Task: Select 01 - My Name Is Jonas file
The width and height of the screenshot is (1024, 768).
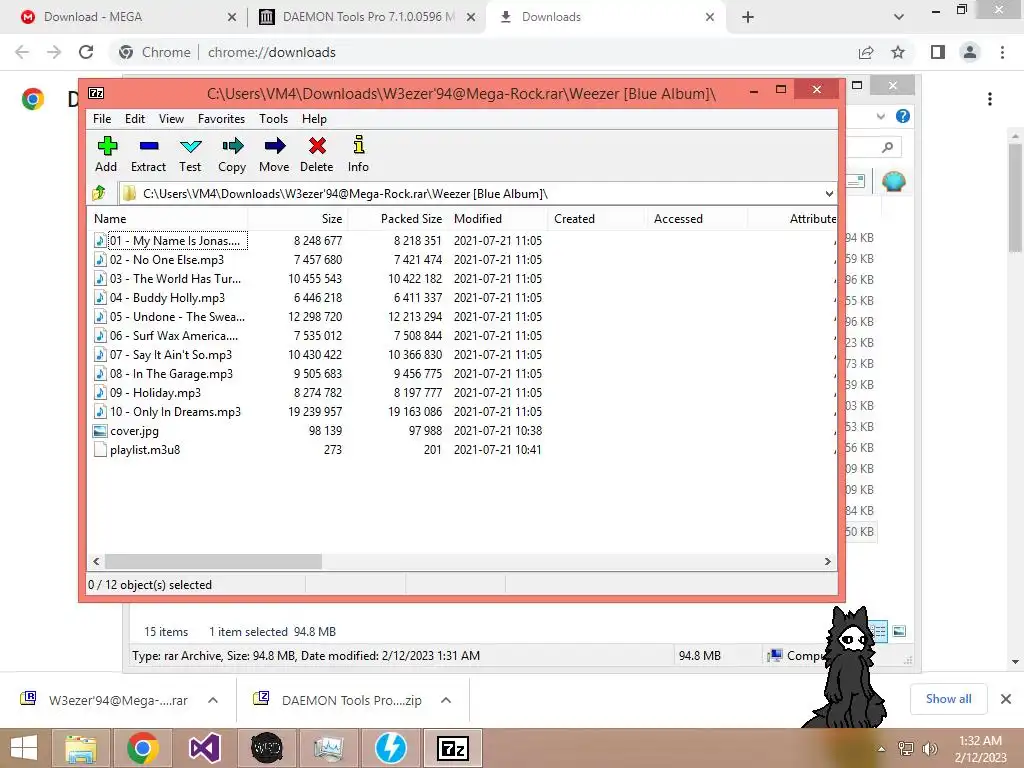Action: tap(171, 241)
